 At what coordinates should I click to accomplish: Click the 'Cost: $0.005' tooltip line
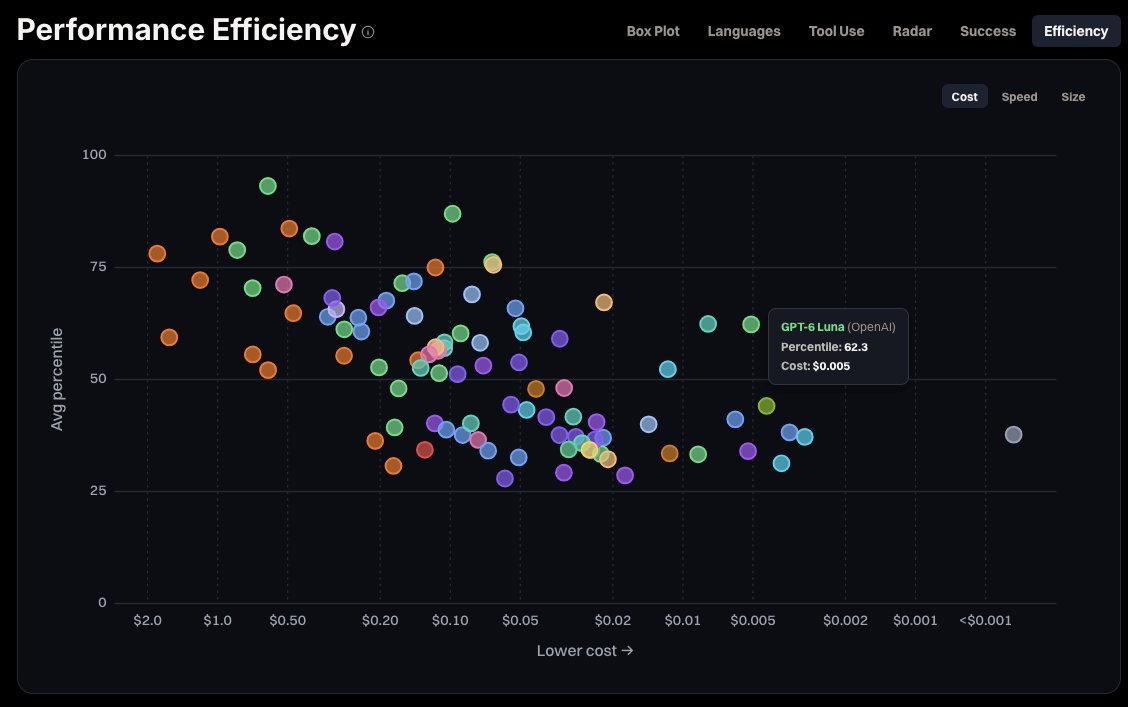click(815, 366)
